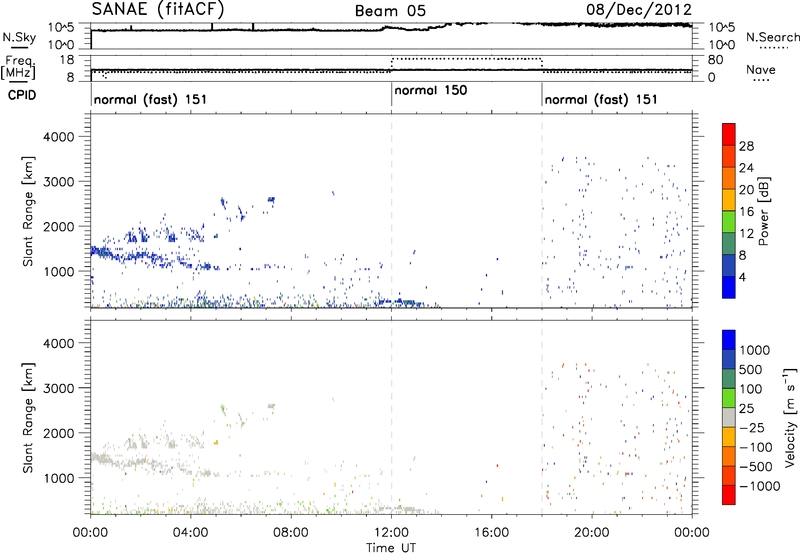Click the -25 tick on velocity colorbar
The width and height of the screenshot is (800, 554).
pos(752,427)
